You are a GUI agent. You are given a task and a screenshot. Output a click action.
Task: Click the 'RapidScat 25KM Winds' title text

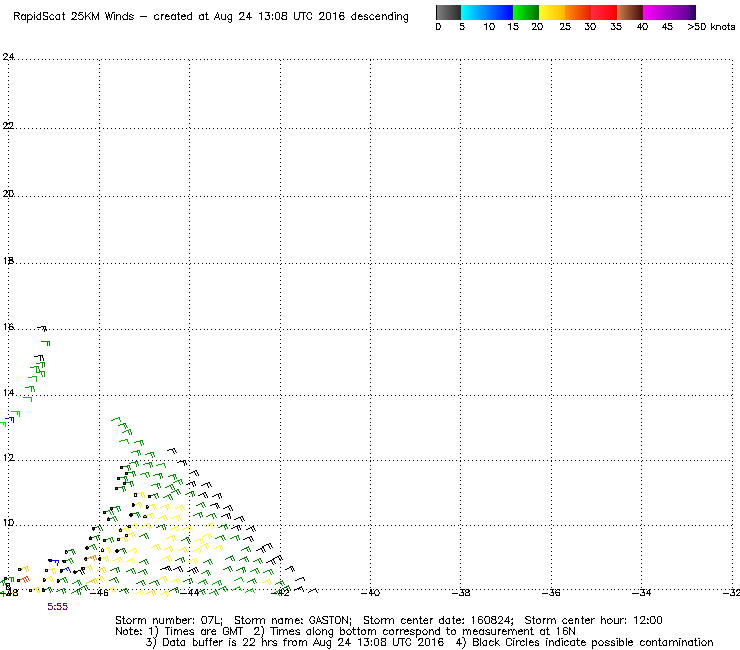pos(74,17)
